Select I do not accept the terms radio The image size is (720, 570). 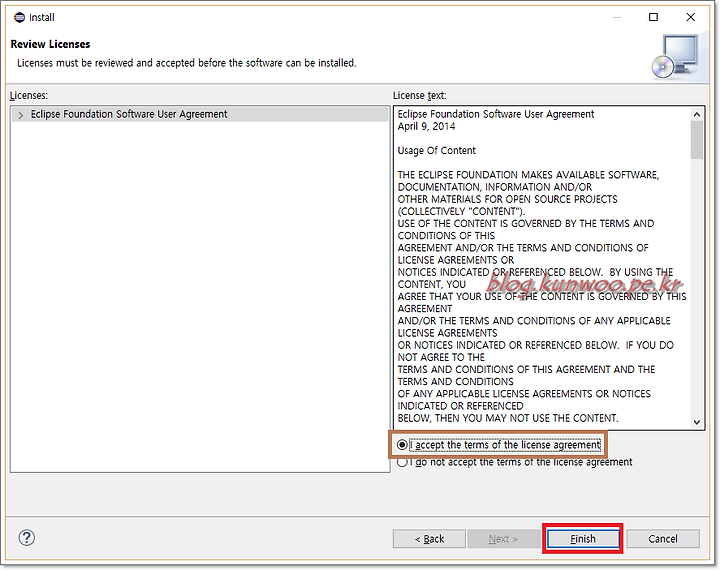[402, 462]
